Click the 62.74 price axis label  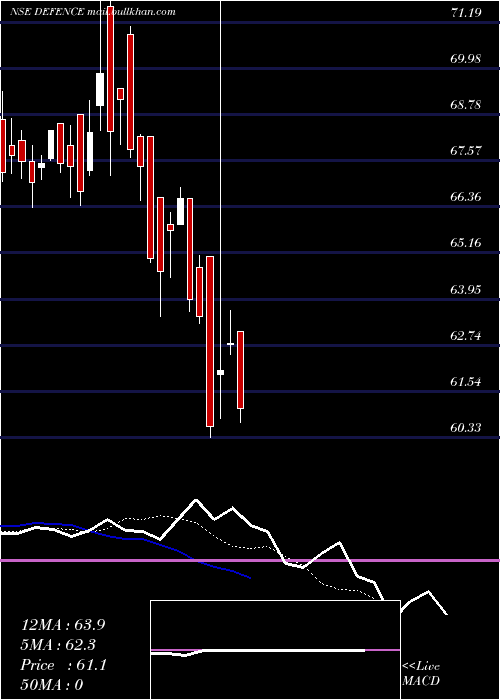point(466,336)
